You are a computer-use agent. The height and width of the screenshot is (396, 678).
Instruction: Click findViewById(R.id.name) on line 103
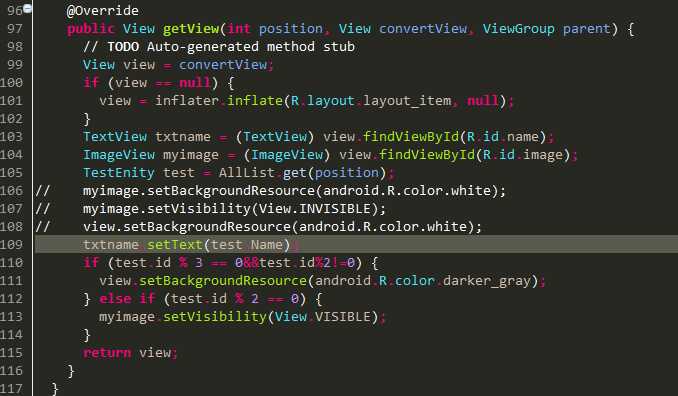[454, 137]
